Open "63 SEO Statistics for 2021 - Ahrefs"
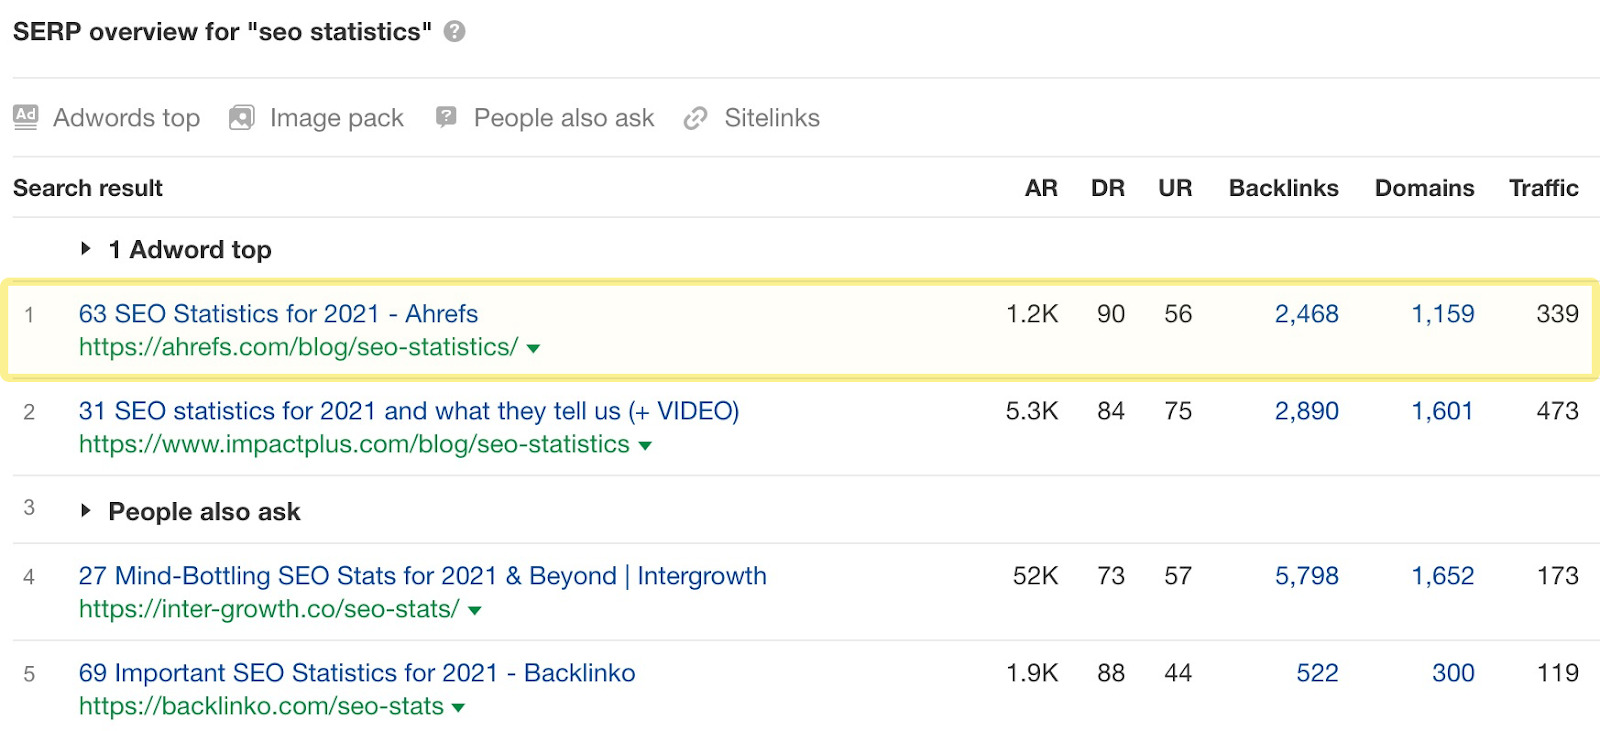The height and width of the screenshot is (731, 1600). [279, 313]
